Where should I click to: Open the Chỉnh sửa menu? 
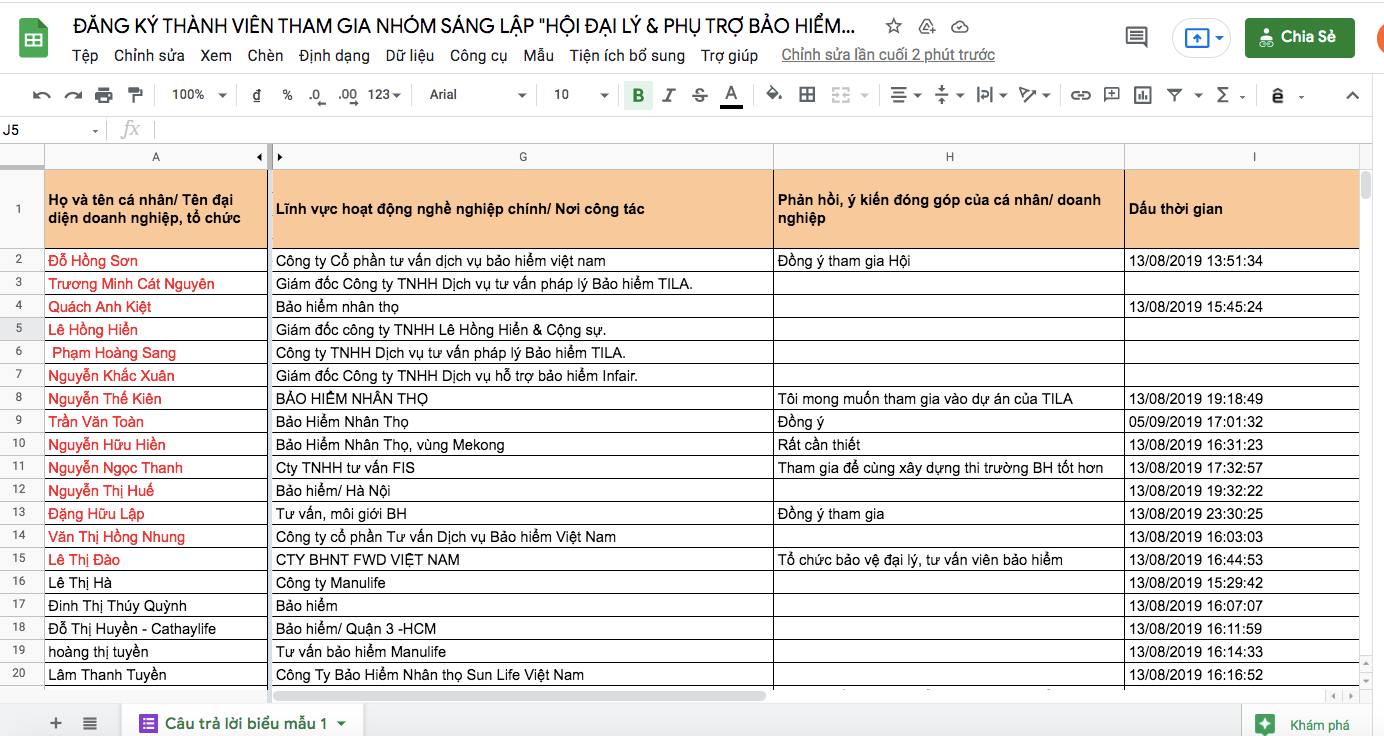(149, 55)
